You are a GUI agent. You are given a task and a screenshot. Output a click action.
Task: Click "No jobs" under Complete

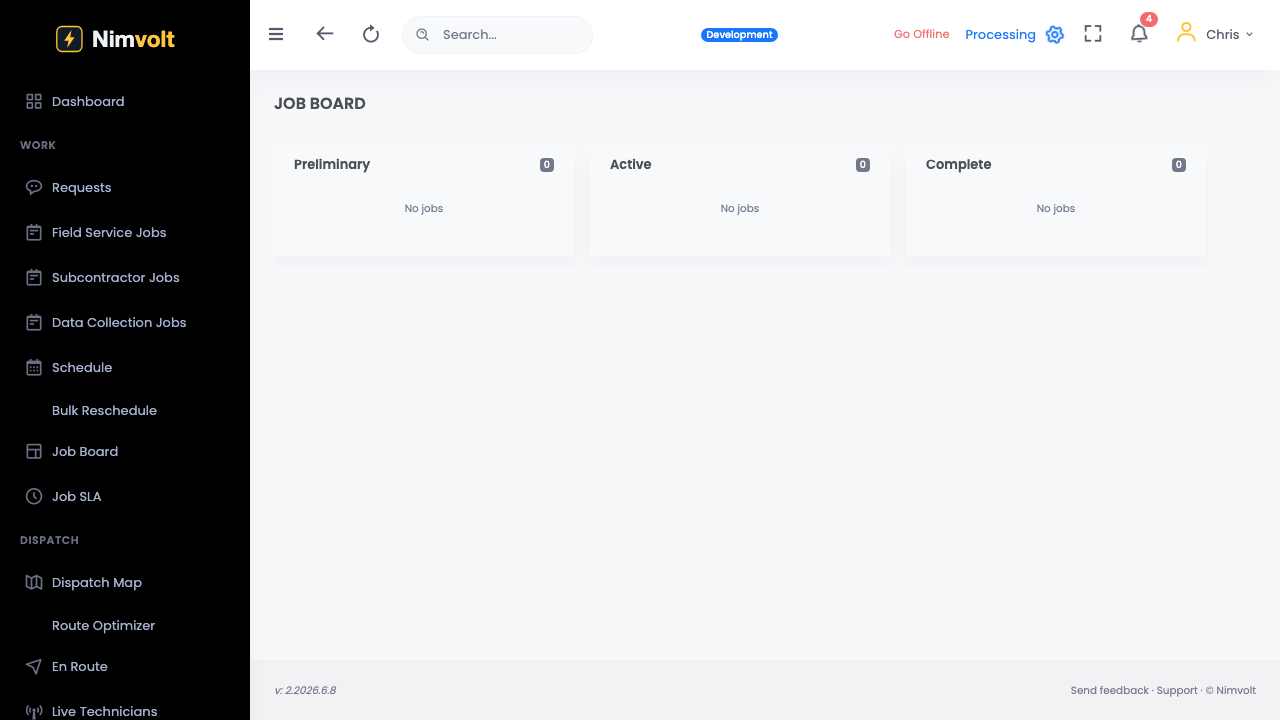[1056, 208]
